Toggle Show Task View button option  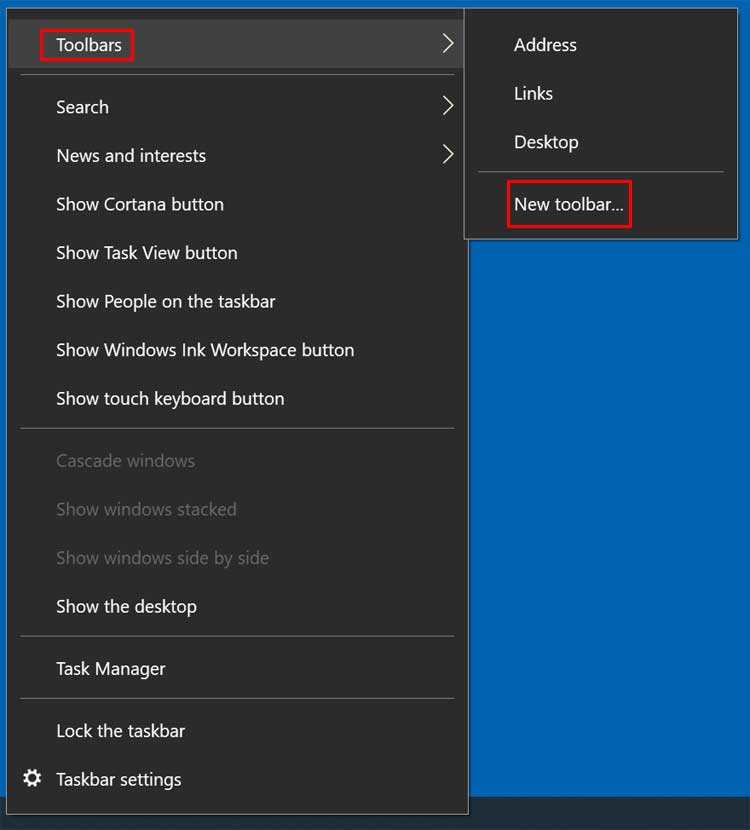236,253
